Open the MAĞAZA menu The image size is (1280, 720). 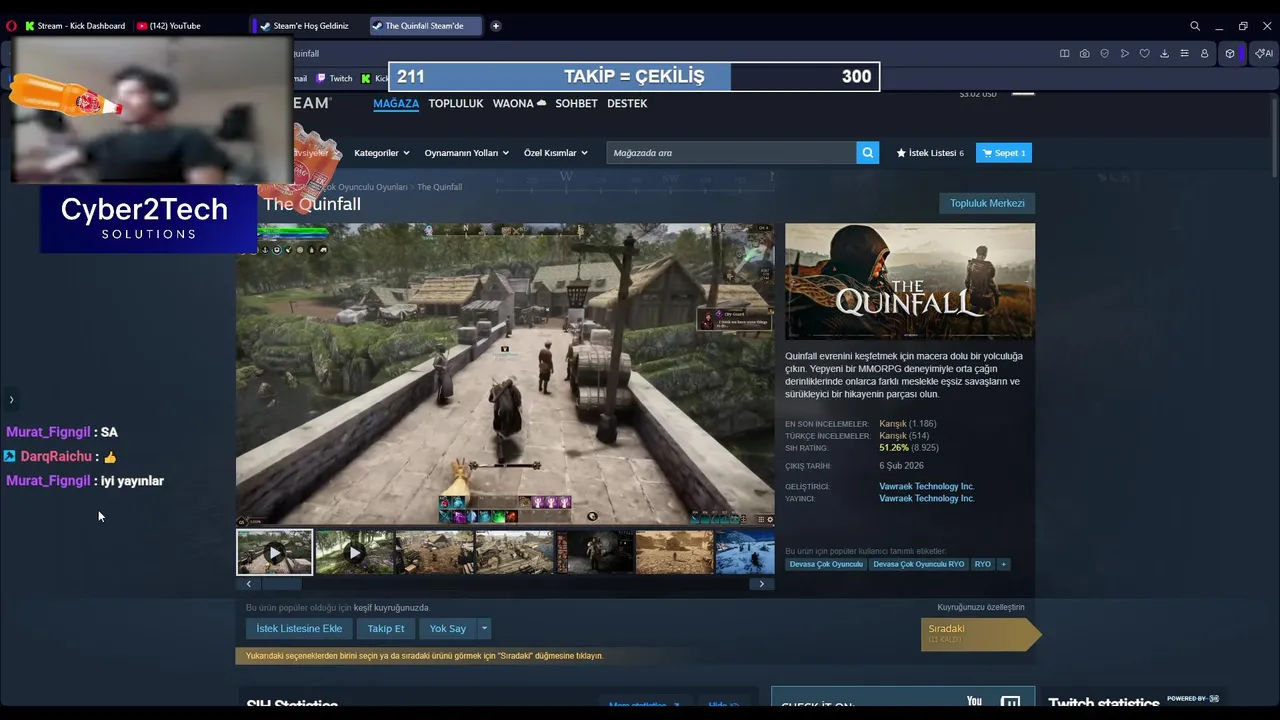click(396, 103)
